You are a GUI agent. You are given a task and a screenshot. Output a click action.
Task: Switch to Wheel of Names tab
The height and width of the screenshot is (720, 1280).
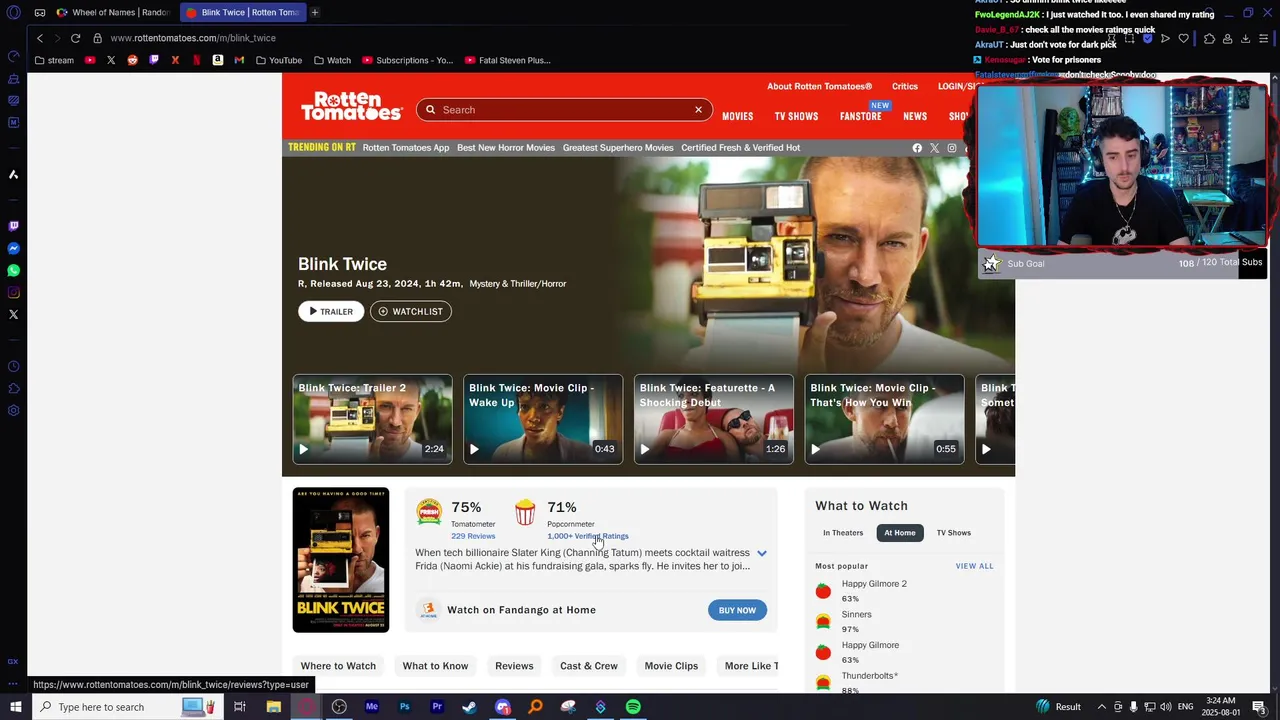112,12
